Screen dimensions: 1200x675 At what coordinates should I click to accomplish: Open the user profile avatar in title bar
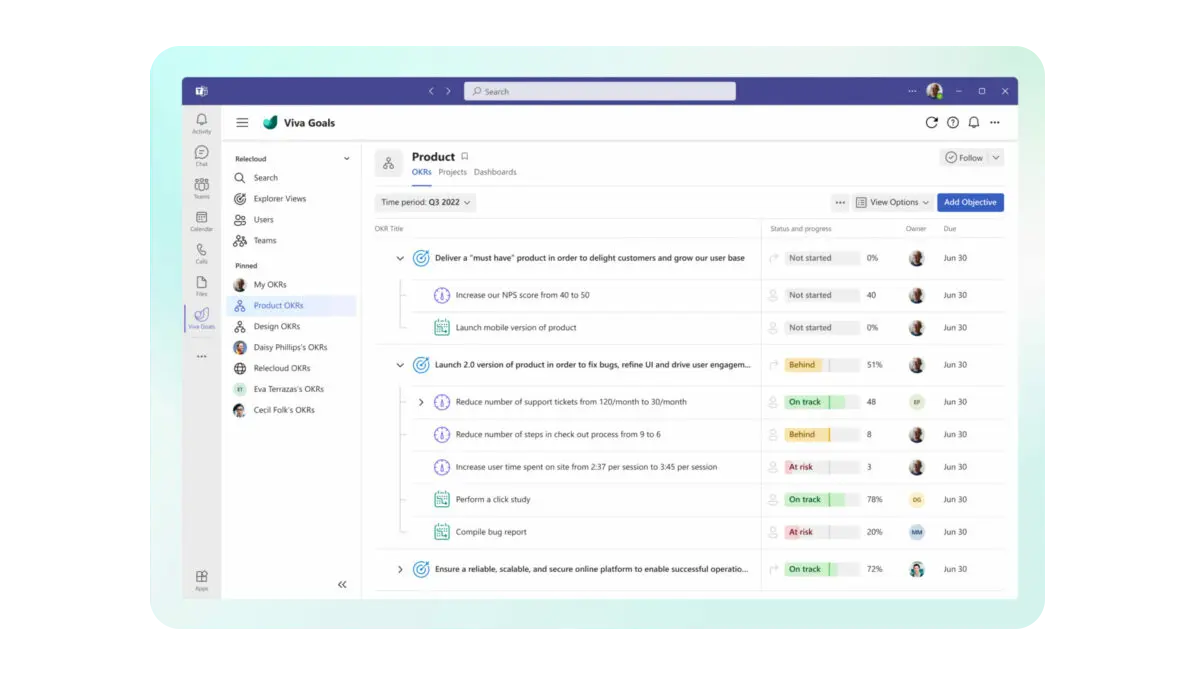pyautogui.click(x=934, y=91)
